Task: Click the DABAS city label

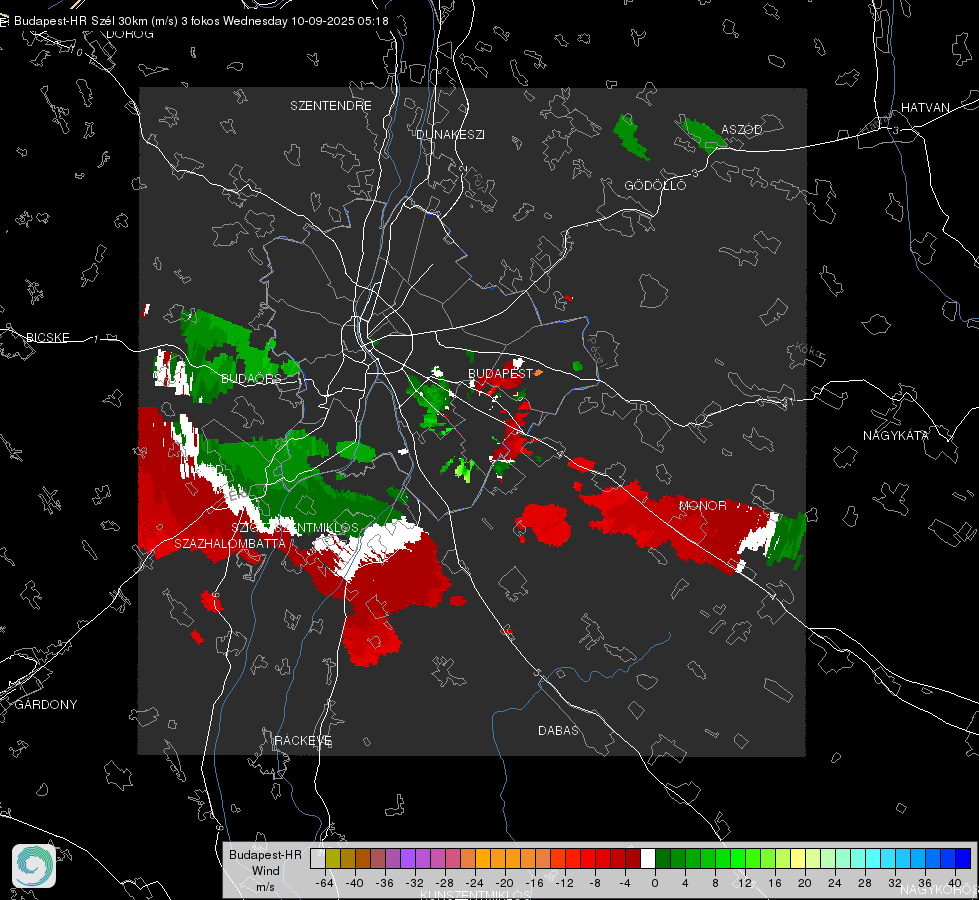Action: coord(558,730)
